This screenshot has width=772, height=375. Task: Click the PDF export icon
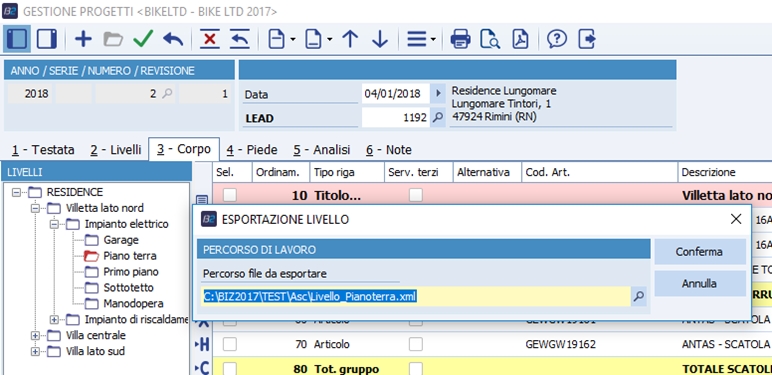[x=520, y=39]
